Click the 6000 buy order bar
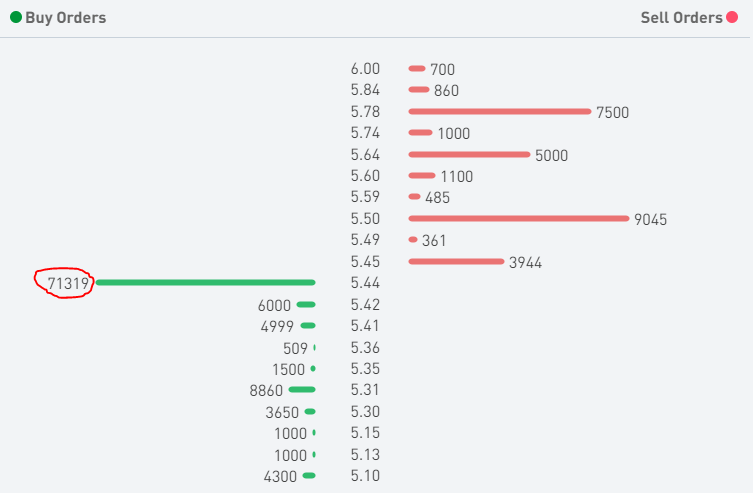The height and width of the screenshot is (493, 753). [306, 304]
